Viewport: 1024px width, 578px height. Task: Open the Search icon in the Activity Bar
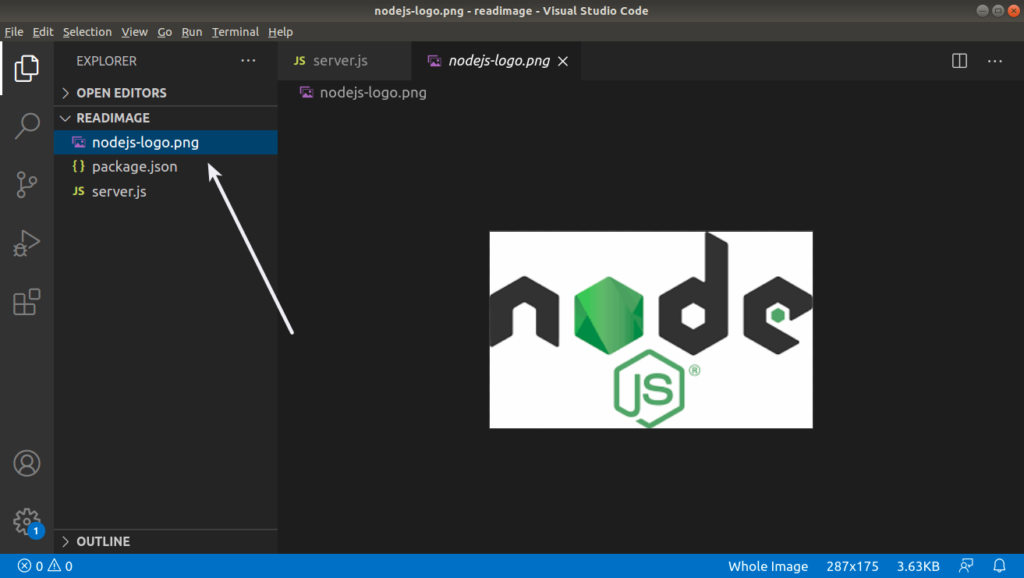pos(27,125)
